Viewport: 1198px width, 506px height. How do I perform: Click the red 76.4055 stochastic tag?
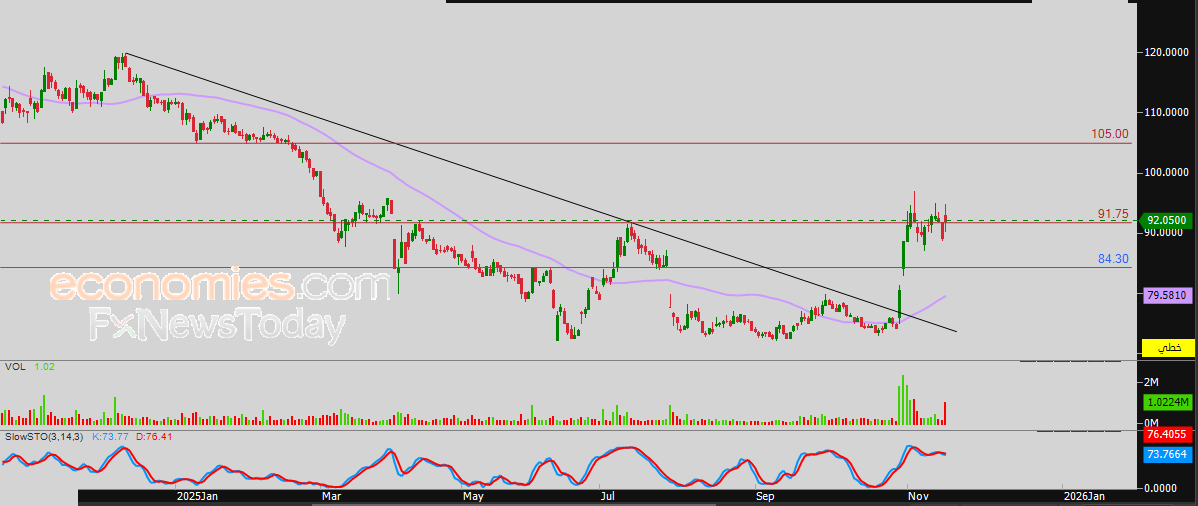(1166, 437)
